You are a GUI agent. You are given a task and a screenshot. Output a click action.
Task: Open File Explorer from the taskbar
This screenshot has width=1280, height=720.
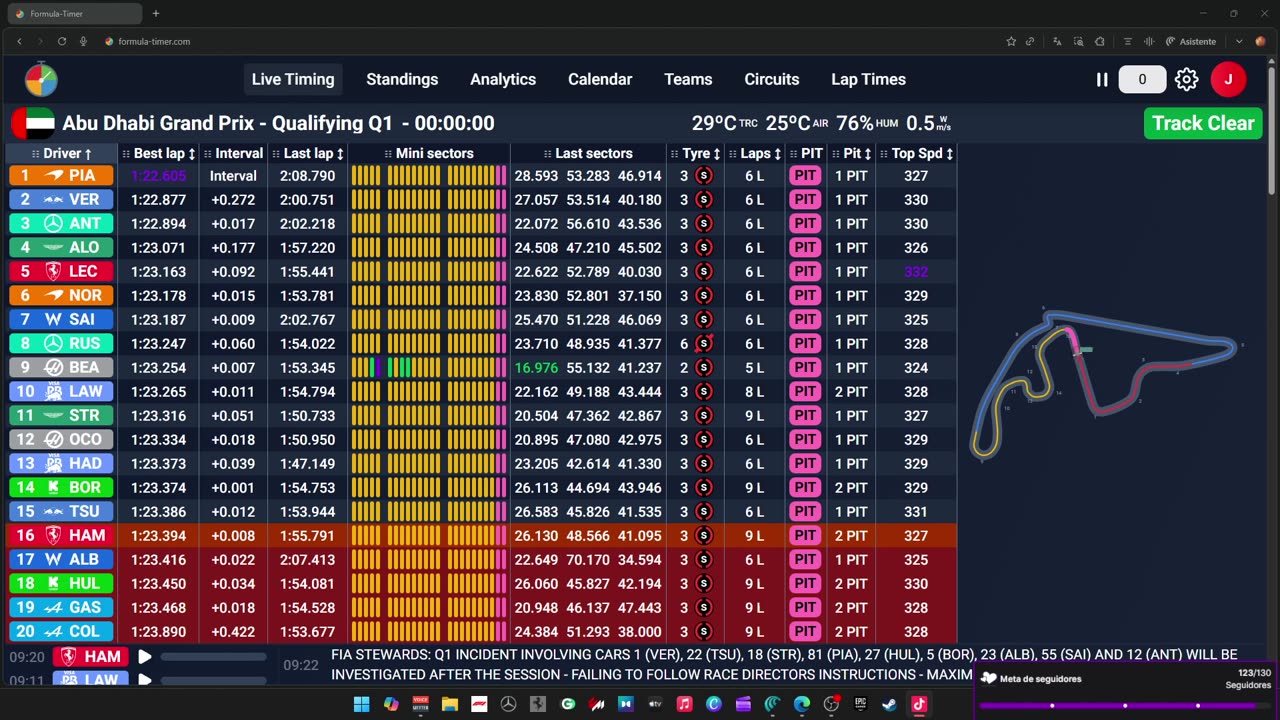coord(449,704)
